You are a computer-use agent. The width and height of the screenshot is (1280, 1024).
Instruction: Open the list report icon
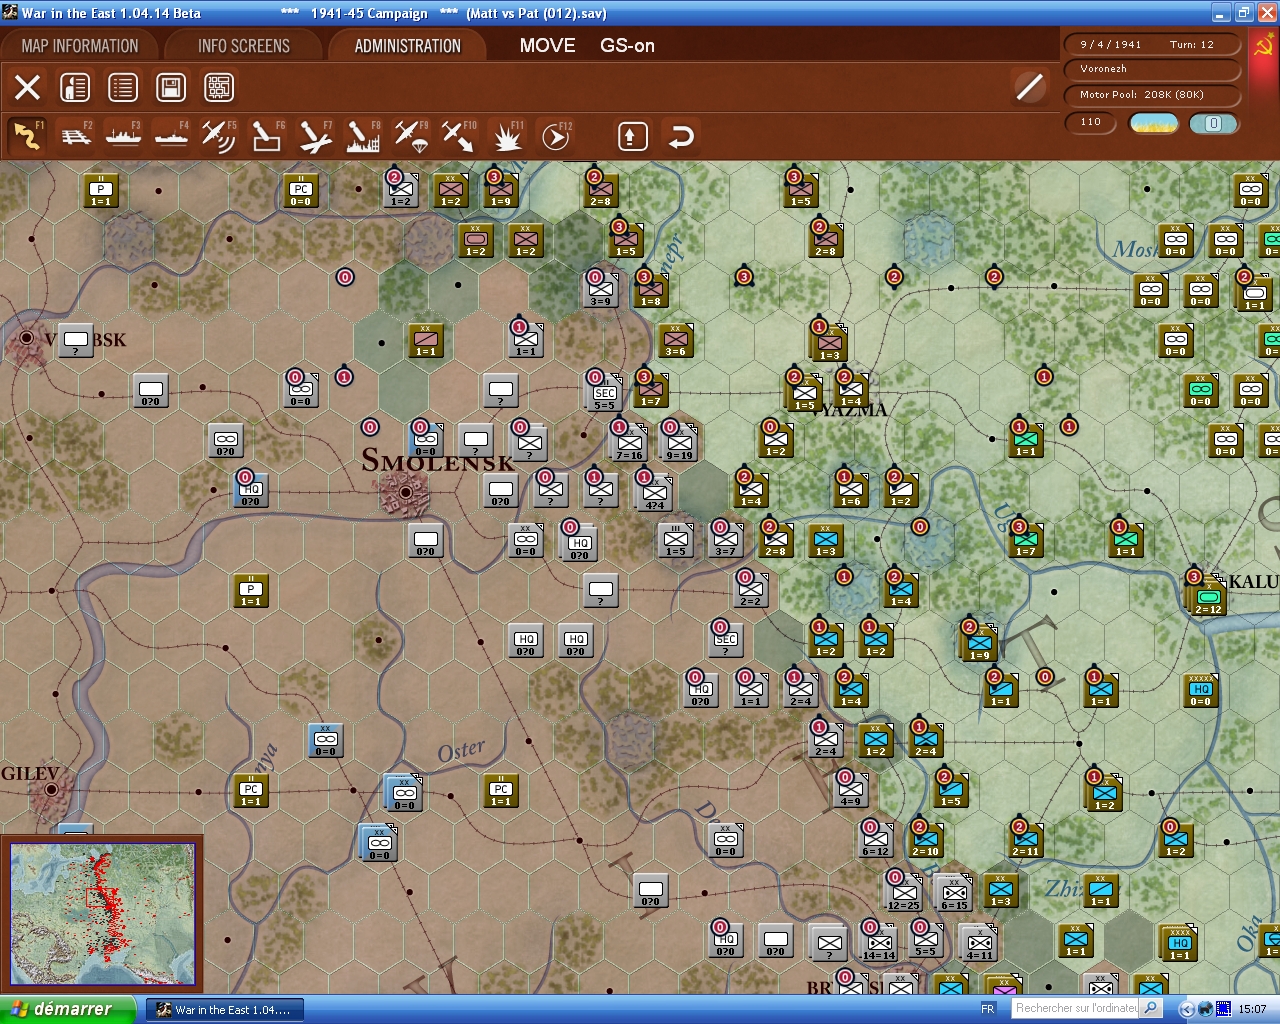click(x=123, y=88)
